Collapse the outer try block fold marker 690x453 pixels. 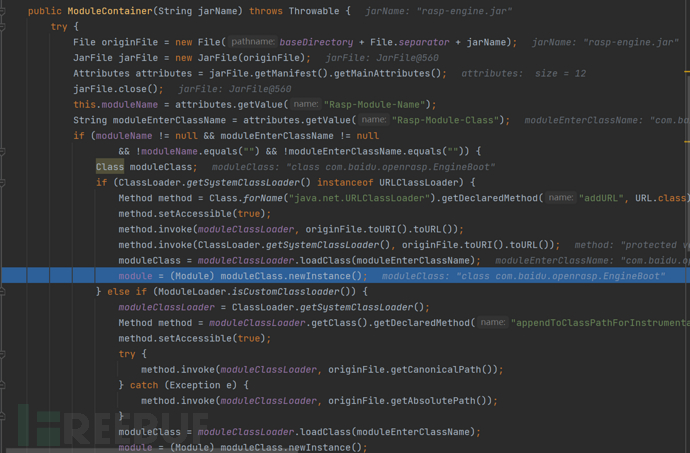pyautogui.click(x=5, y=27)
